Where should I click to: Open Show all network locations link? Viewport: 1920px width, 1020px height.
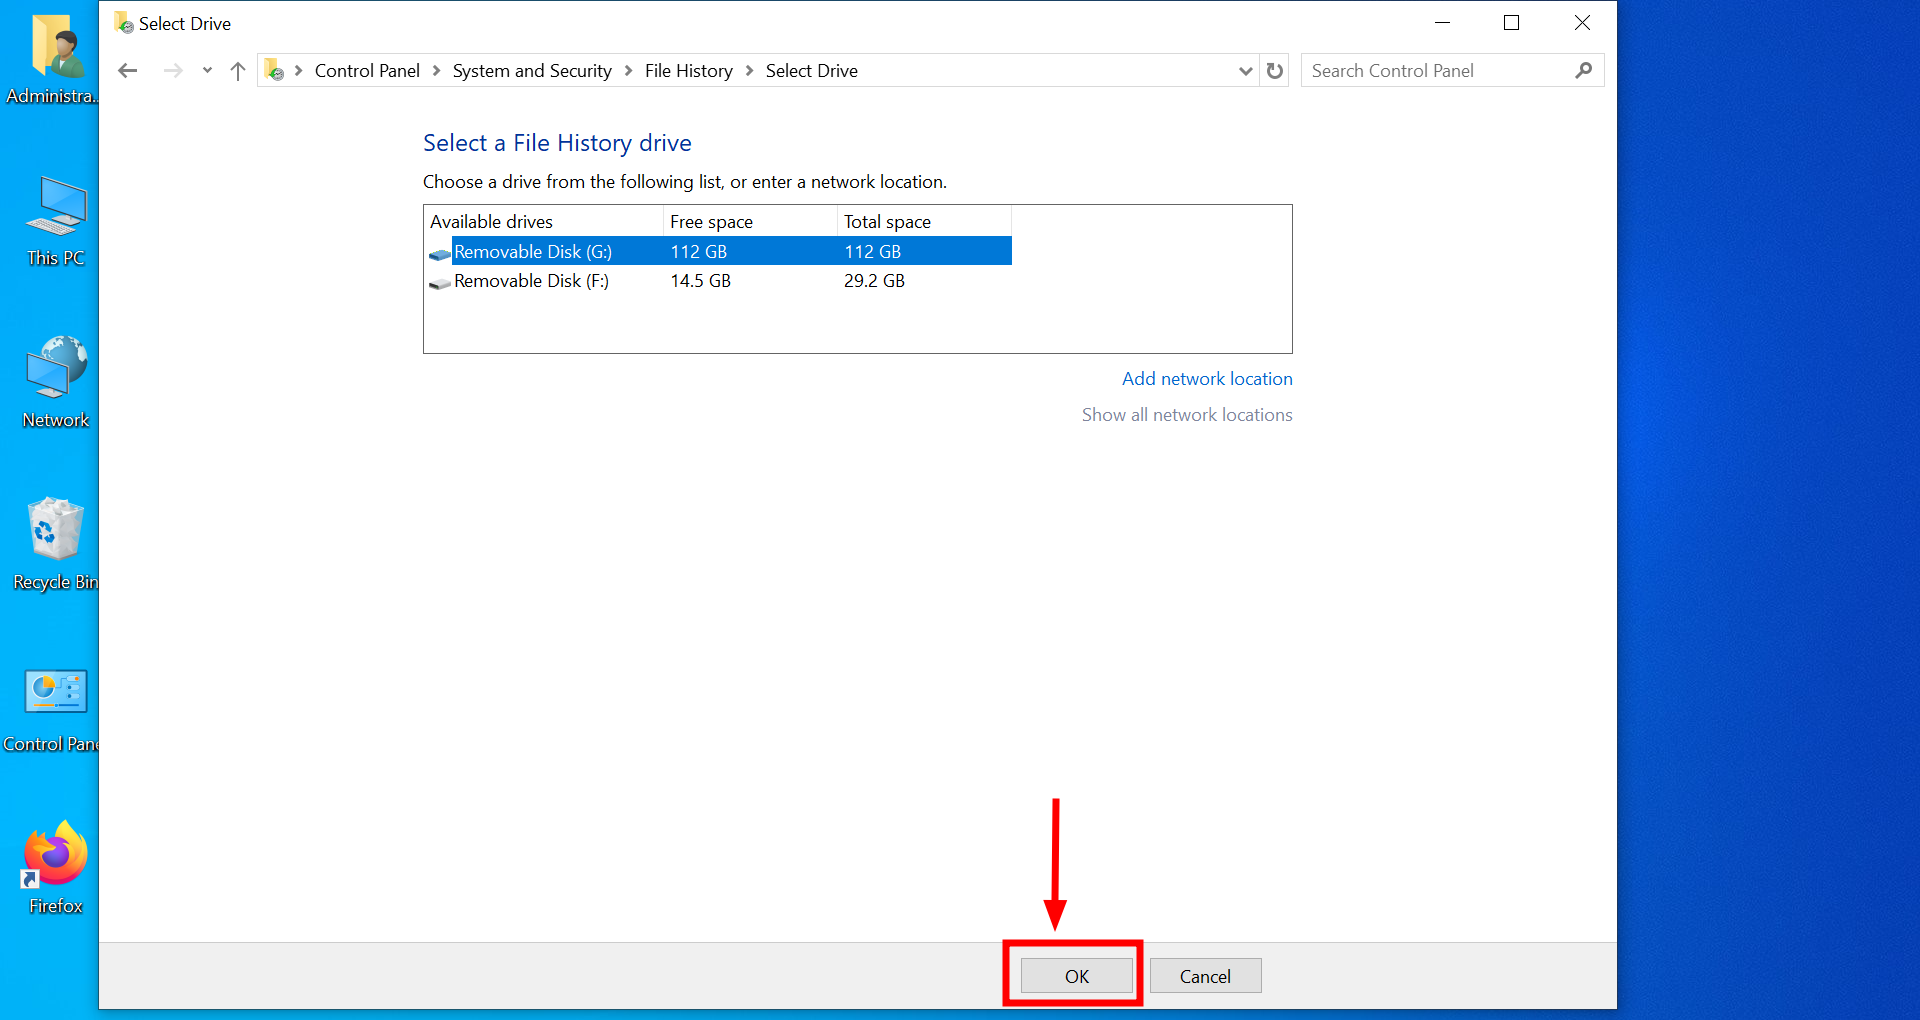coord(1187,414)
